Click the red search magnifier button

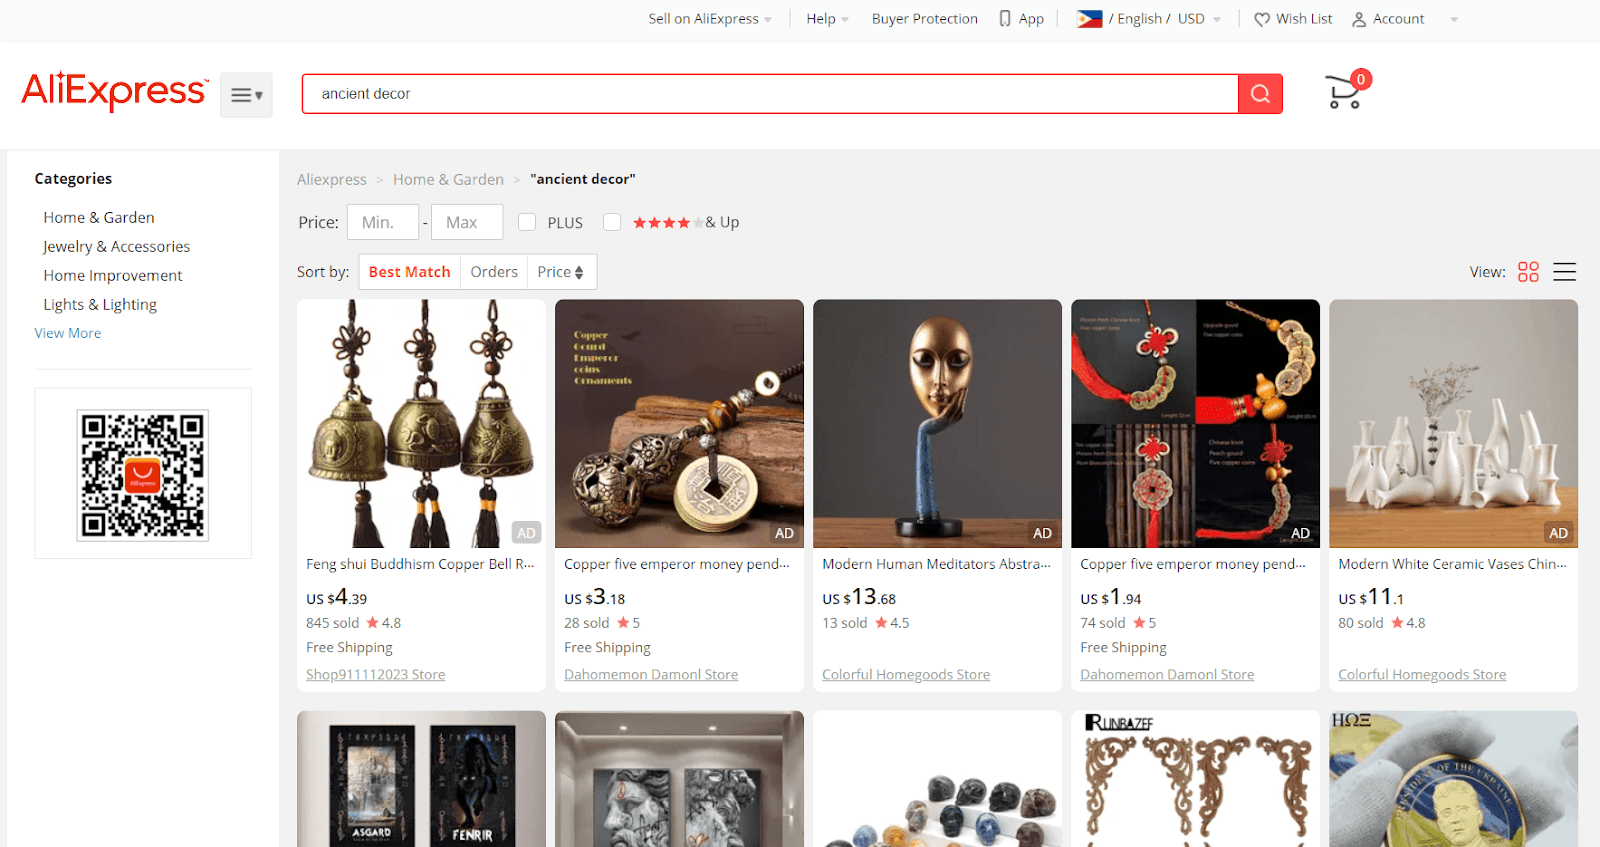click(1260, 94)
